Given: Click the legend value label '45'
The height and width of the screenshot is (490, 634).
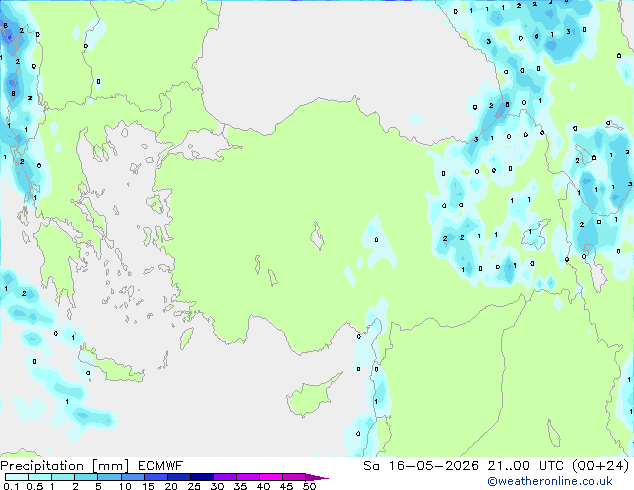Looking at the screenshot, I should pyautogui.click(x=286, y=486).
